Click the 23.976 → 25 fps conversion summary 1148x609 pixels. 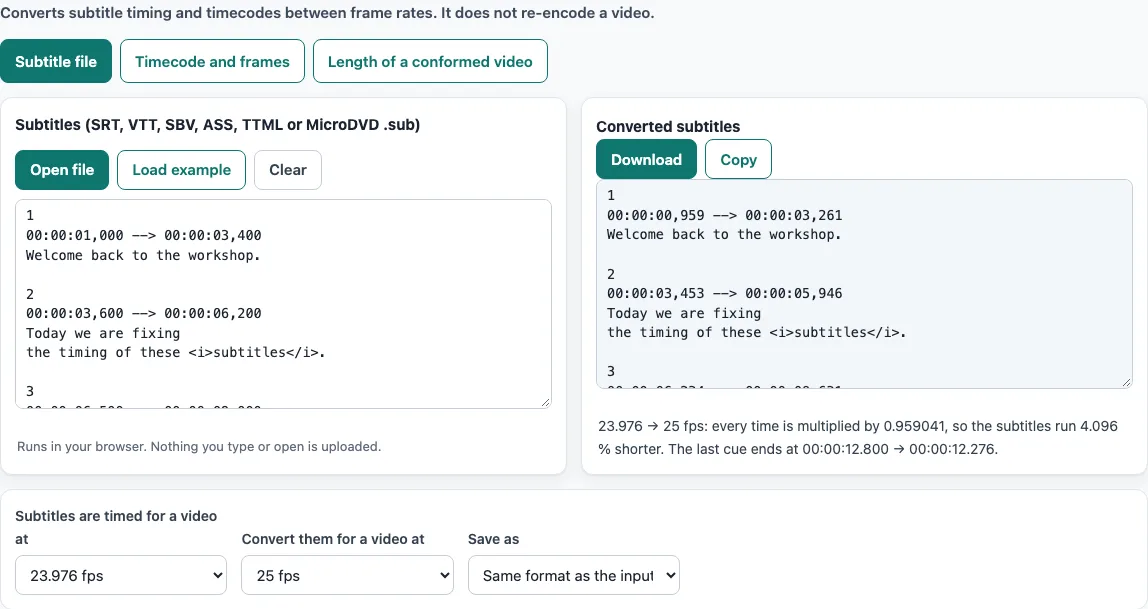(858, 437)
